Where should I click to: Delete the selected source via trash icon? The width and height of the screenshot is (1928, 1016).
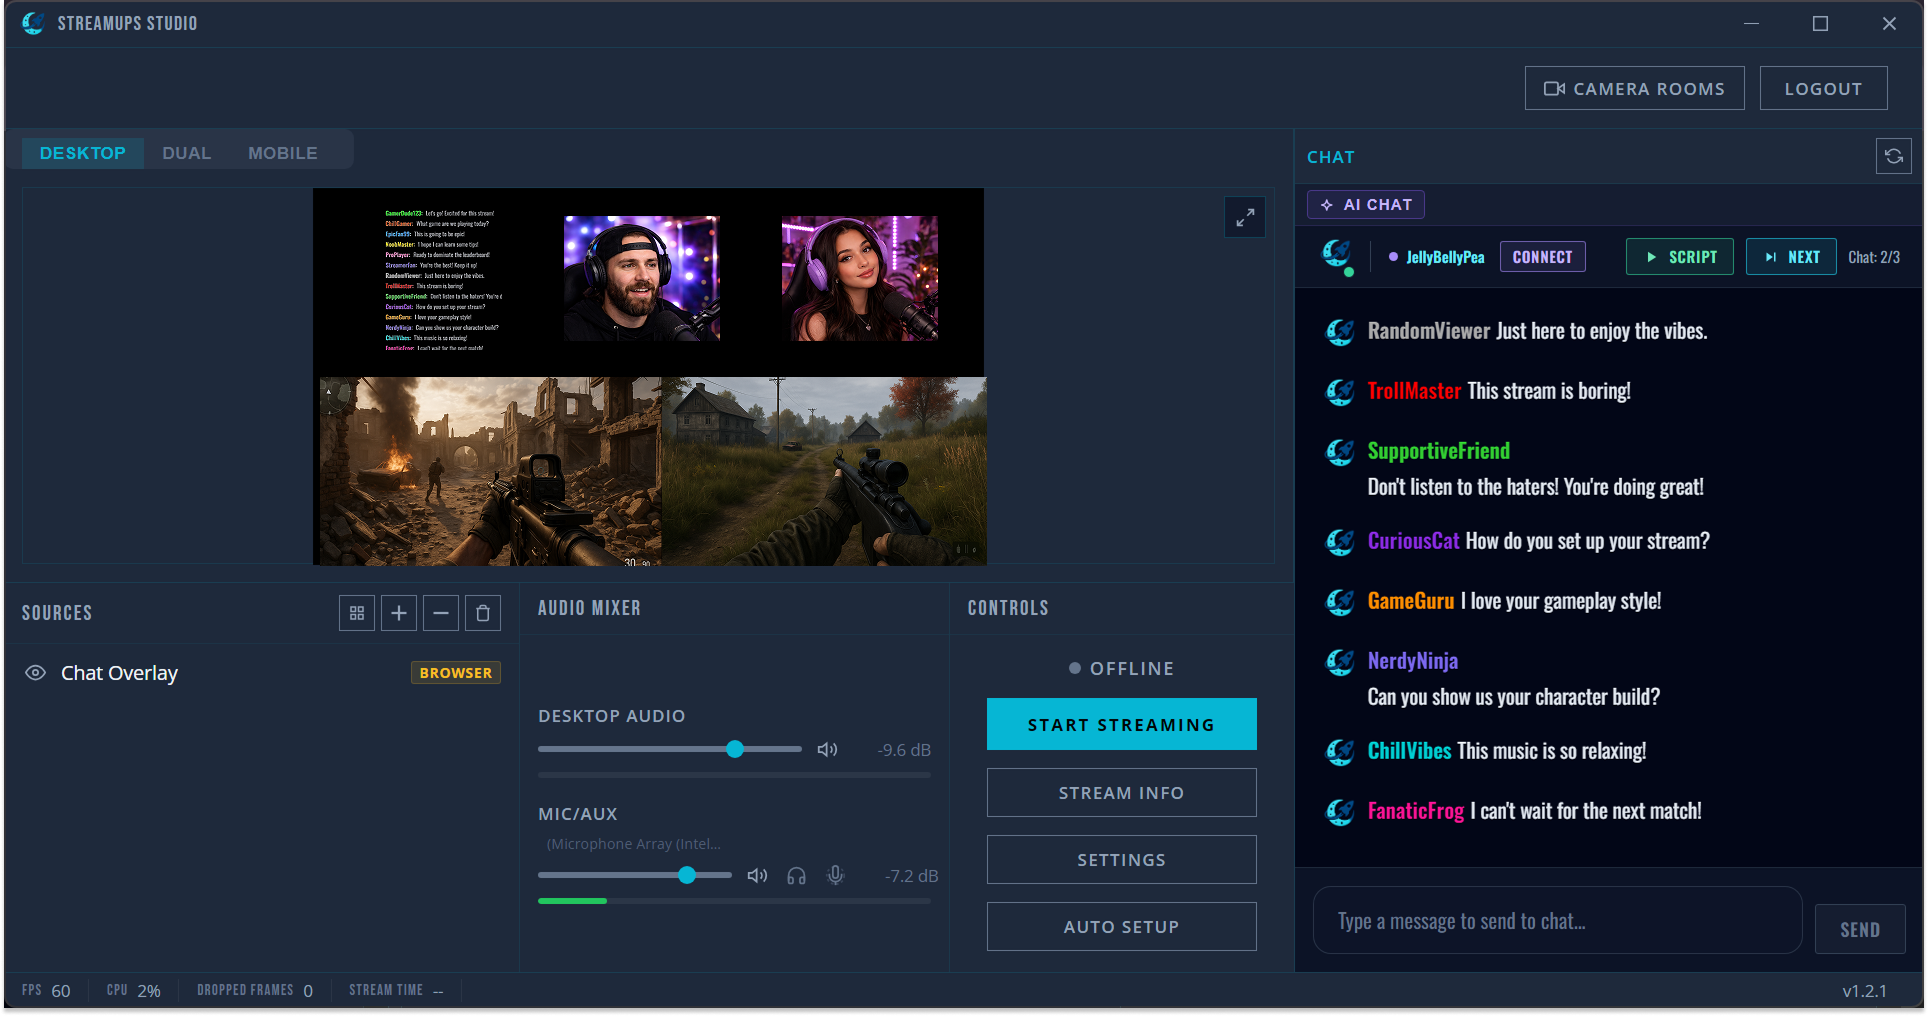click(483, 612)
